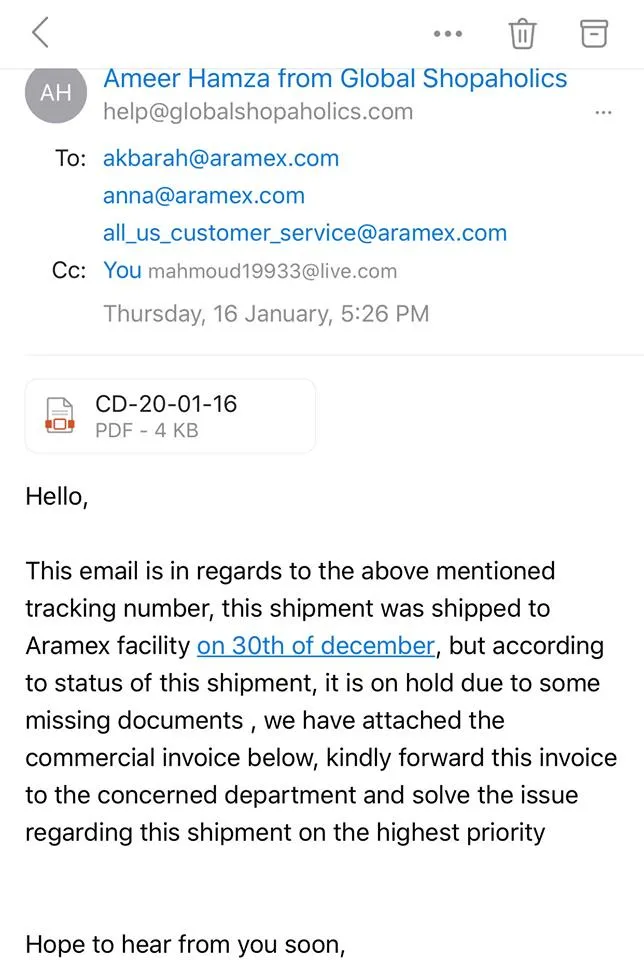The image size is (644, 960).
Task: Open message options dots beside sender address
Action: coord(603,113)
